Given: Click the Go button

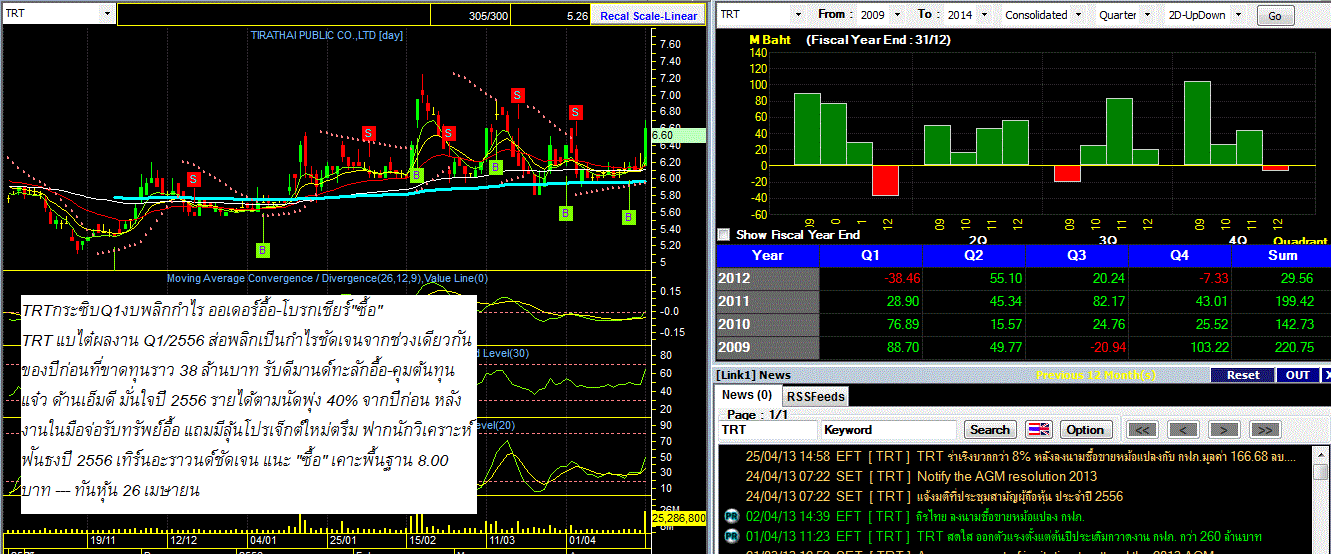Looking at the screenshot, I should click(x=1274, y=16).
